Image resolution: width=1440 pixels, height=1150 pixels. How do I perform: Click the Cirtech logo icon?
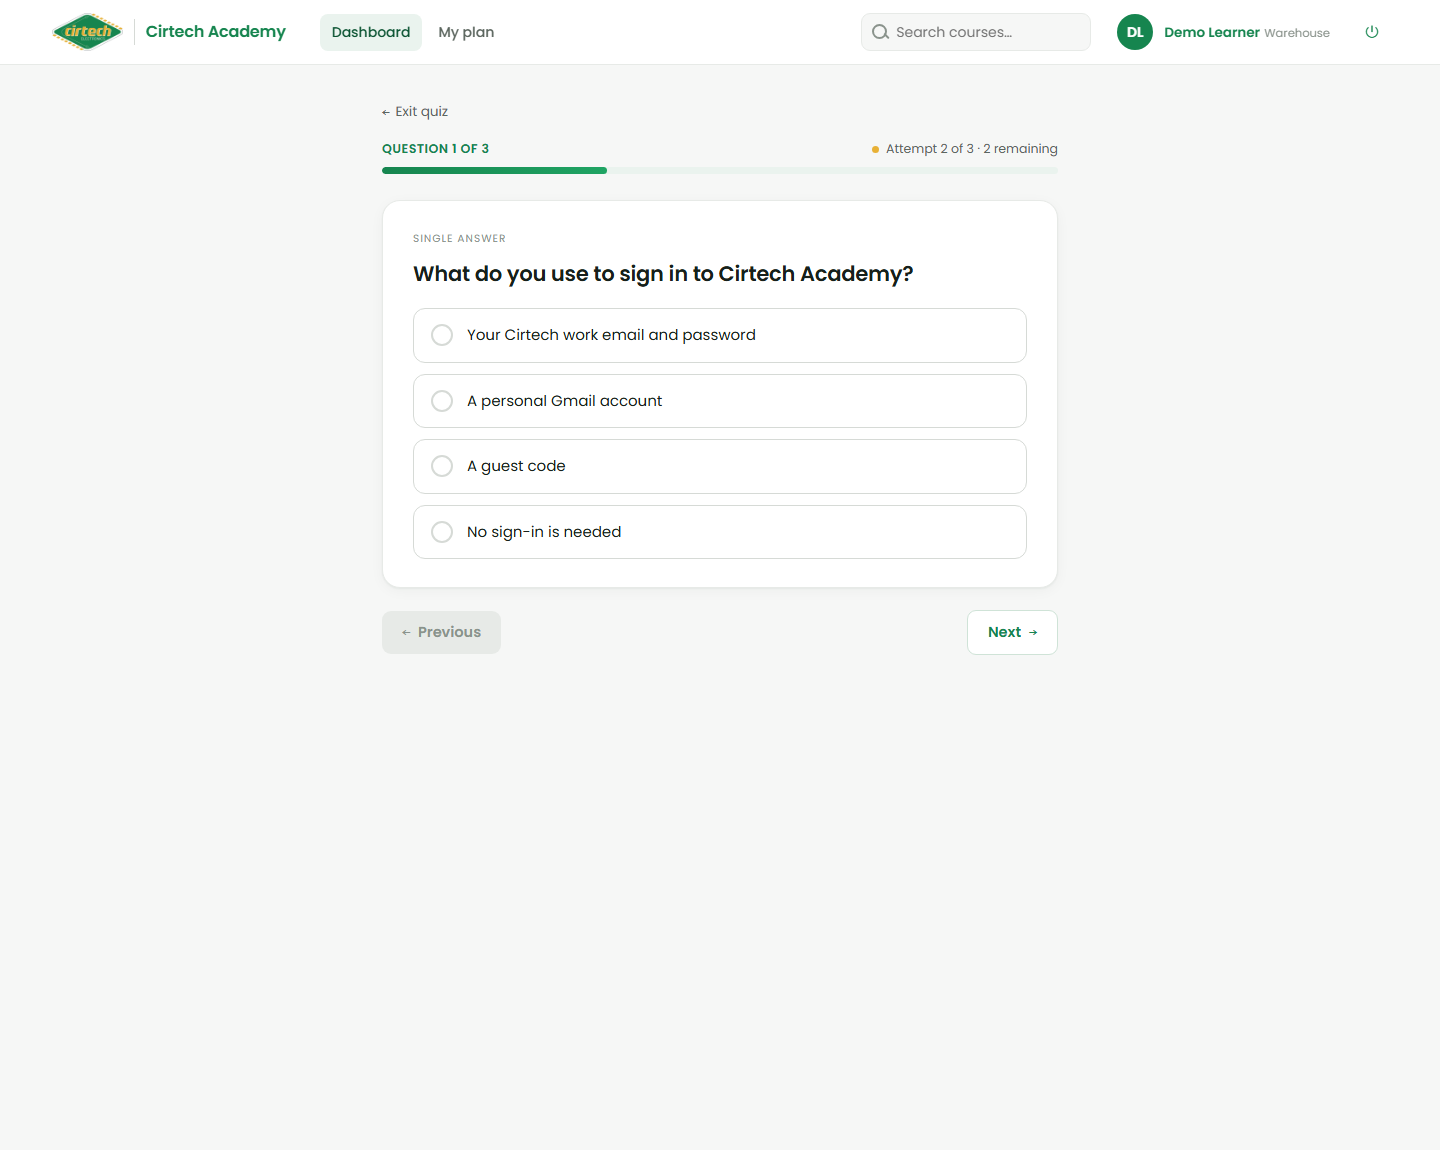[x=88, y=32]
